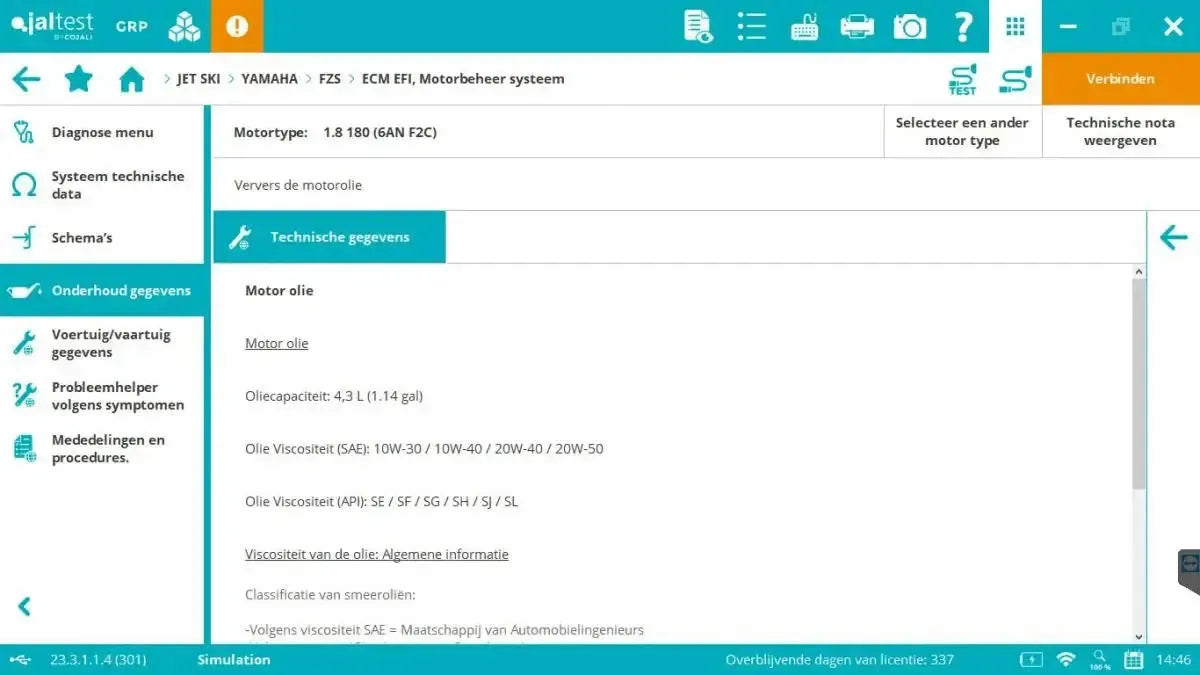
Task: Open the help question mark
Action: pyautogui.click(x=962, y=27)
